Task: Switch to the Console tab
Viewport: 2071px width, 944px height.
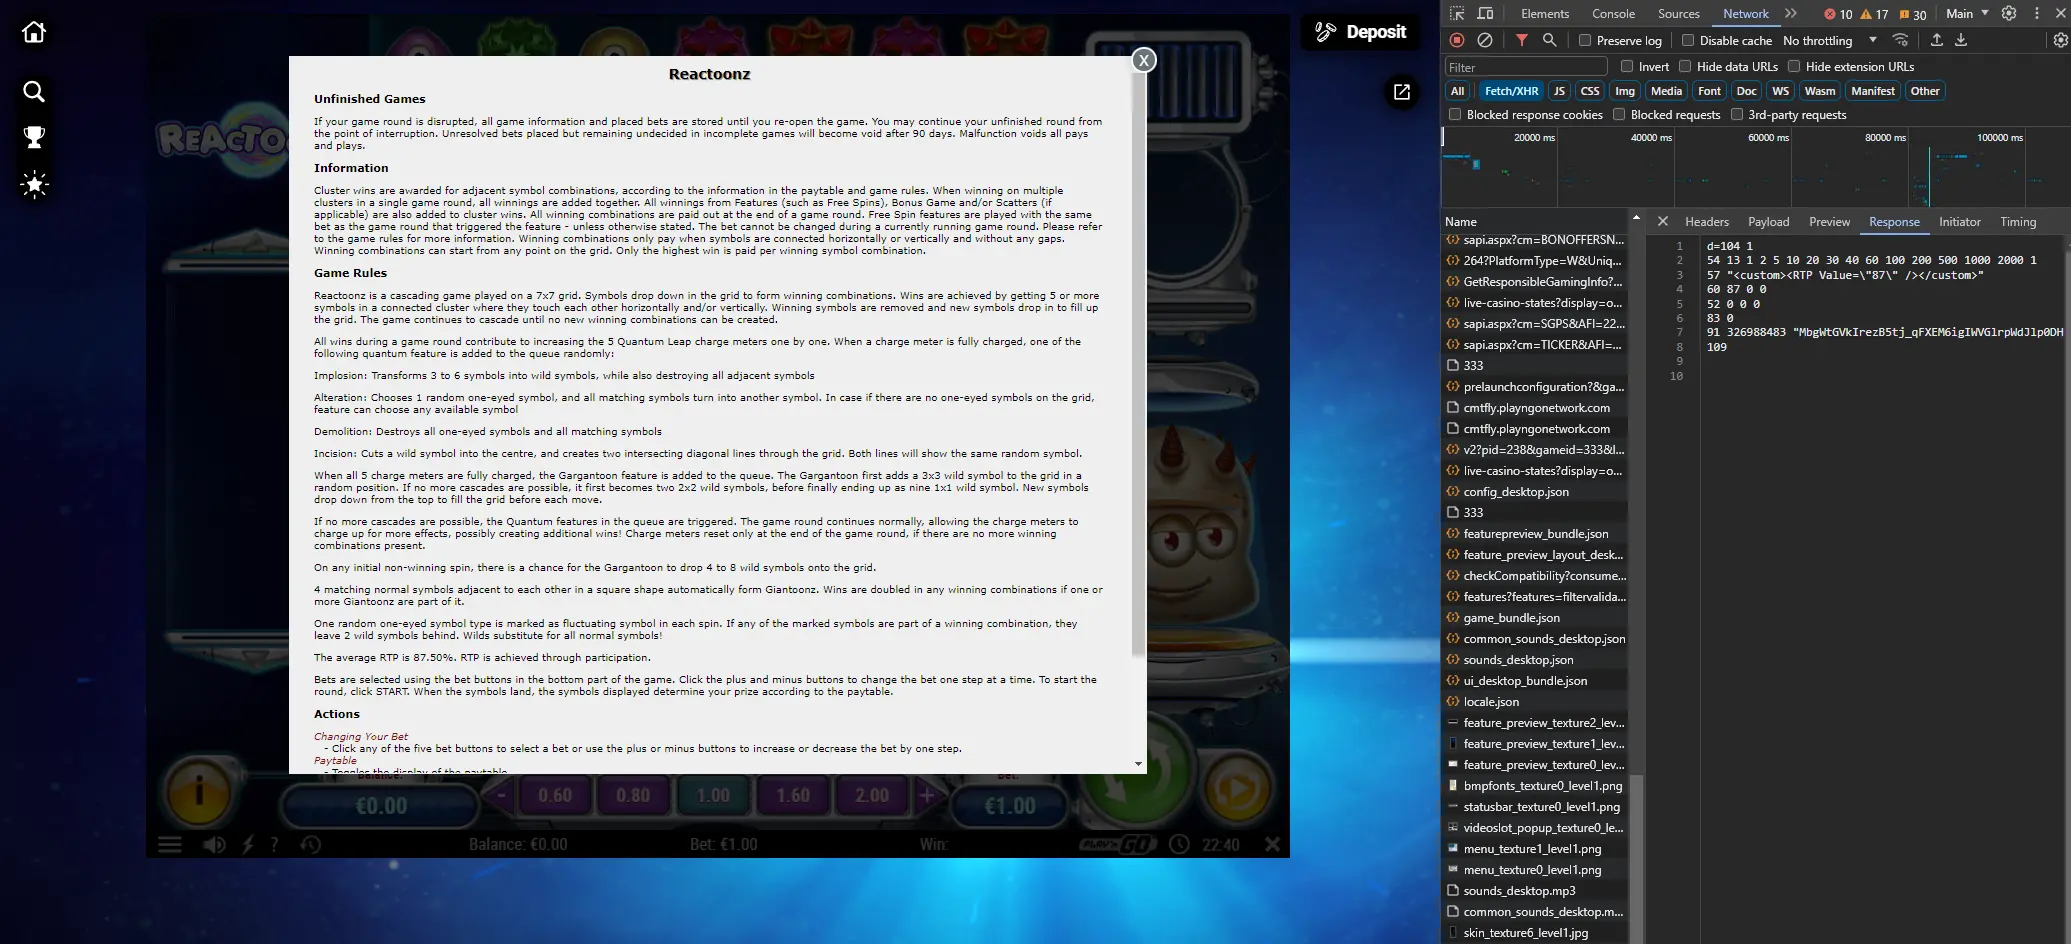Action: click(x=1613, y=14)
